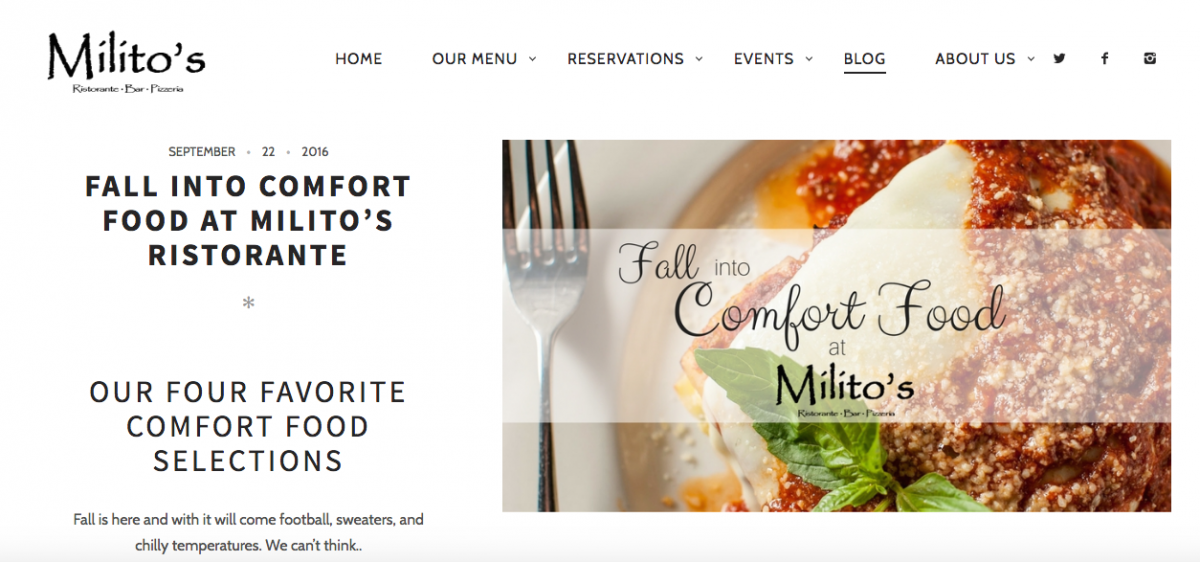The height and width of the screenshot is (562, 1200).
Task: Open Milito's Instagram page
Action: point(1150,58)
